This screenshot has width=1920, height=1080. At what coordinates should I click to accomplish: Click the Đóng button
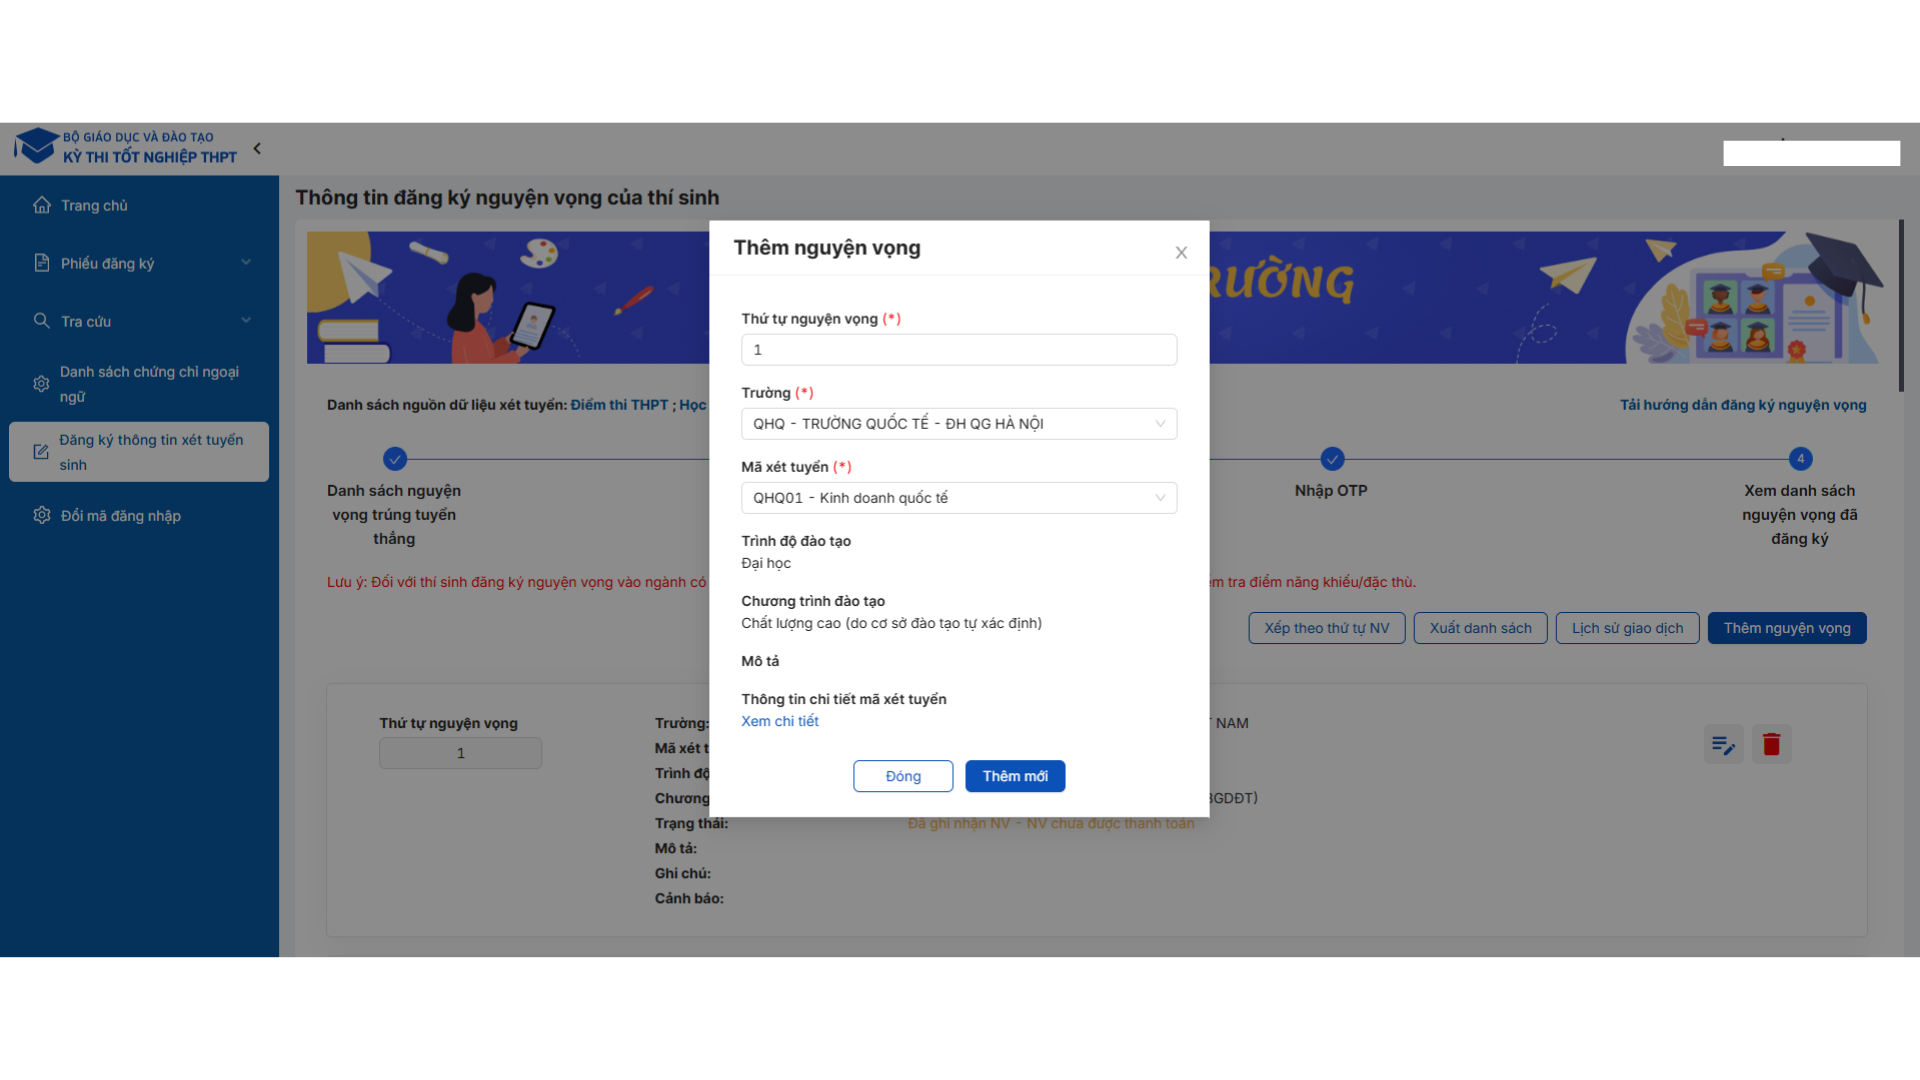[x=902, y=776]
